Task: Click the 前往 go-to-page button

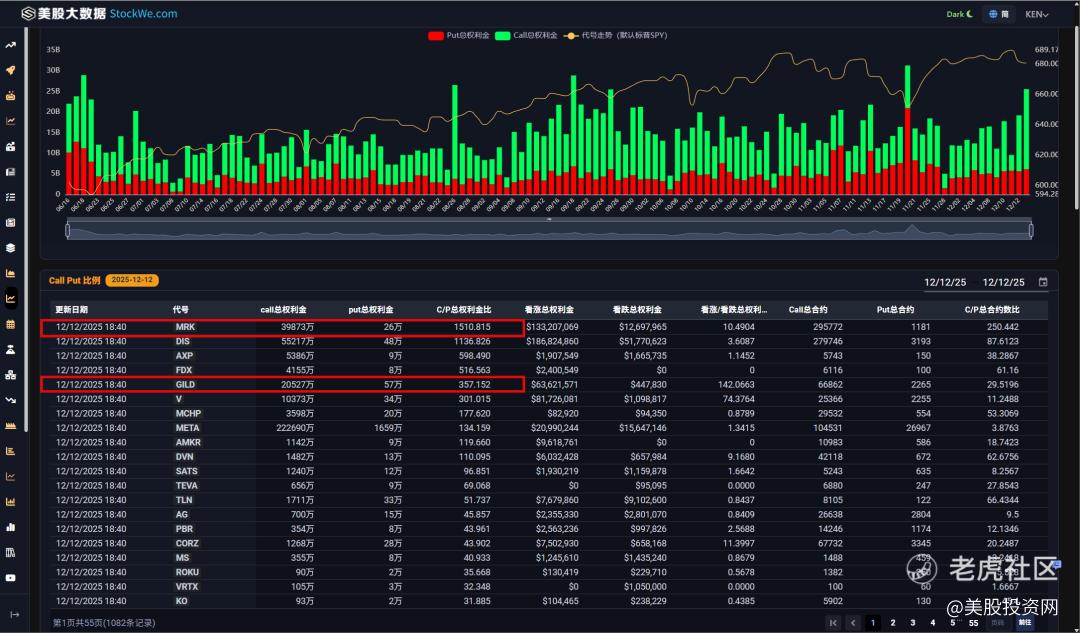Action: (x=1024, y=622)
